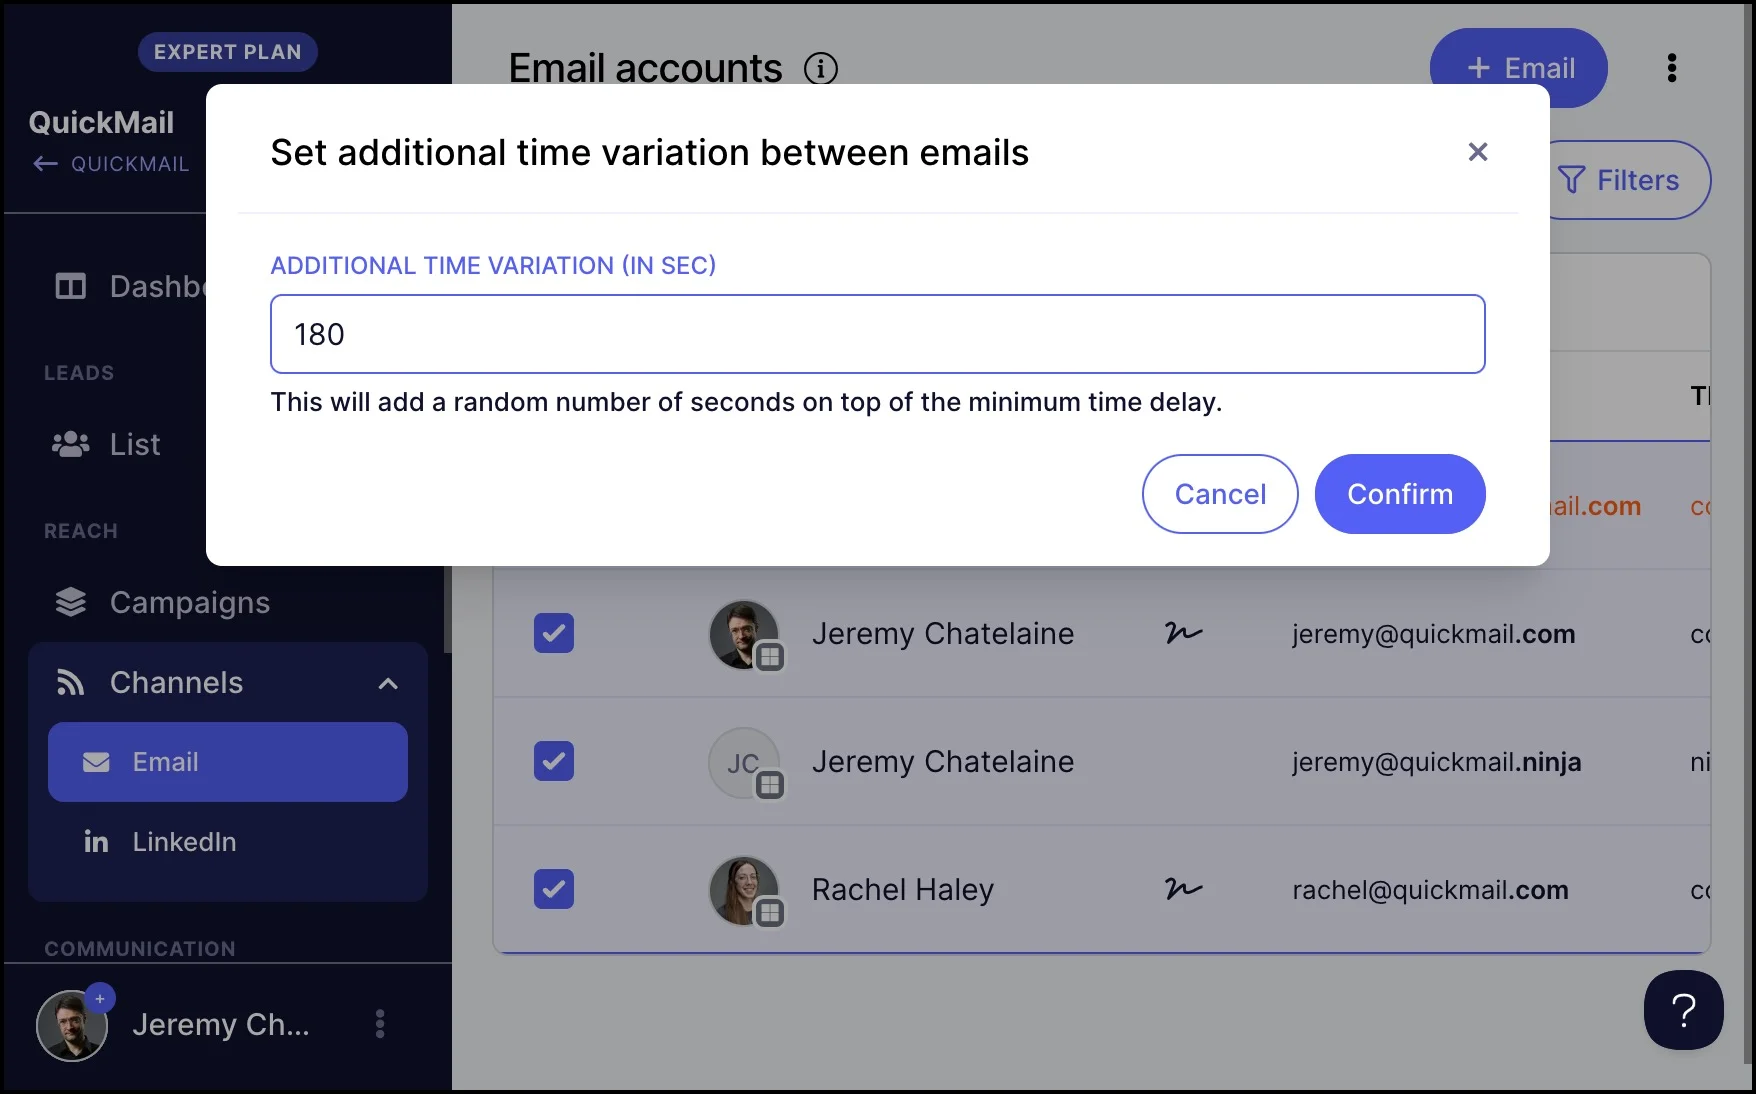Uncheck the Rachel Haley row checkbox
1756x1094 pixels.
[554, 889]
